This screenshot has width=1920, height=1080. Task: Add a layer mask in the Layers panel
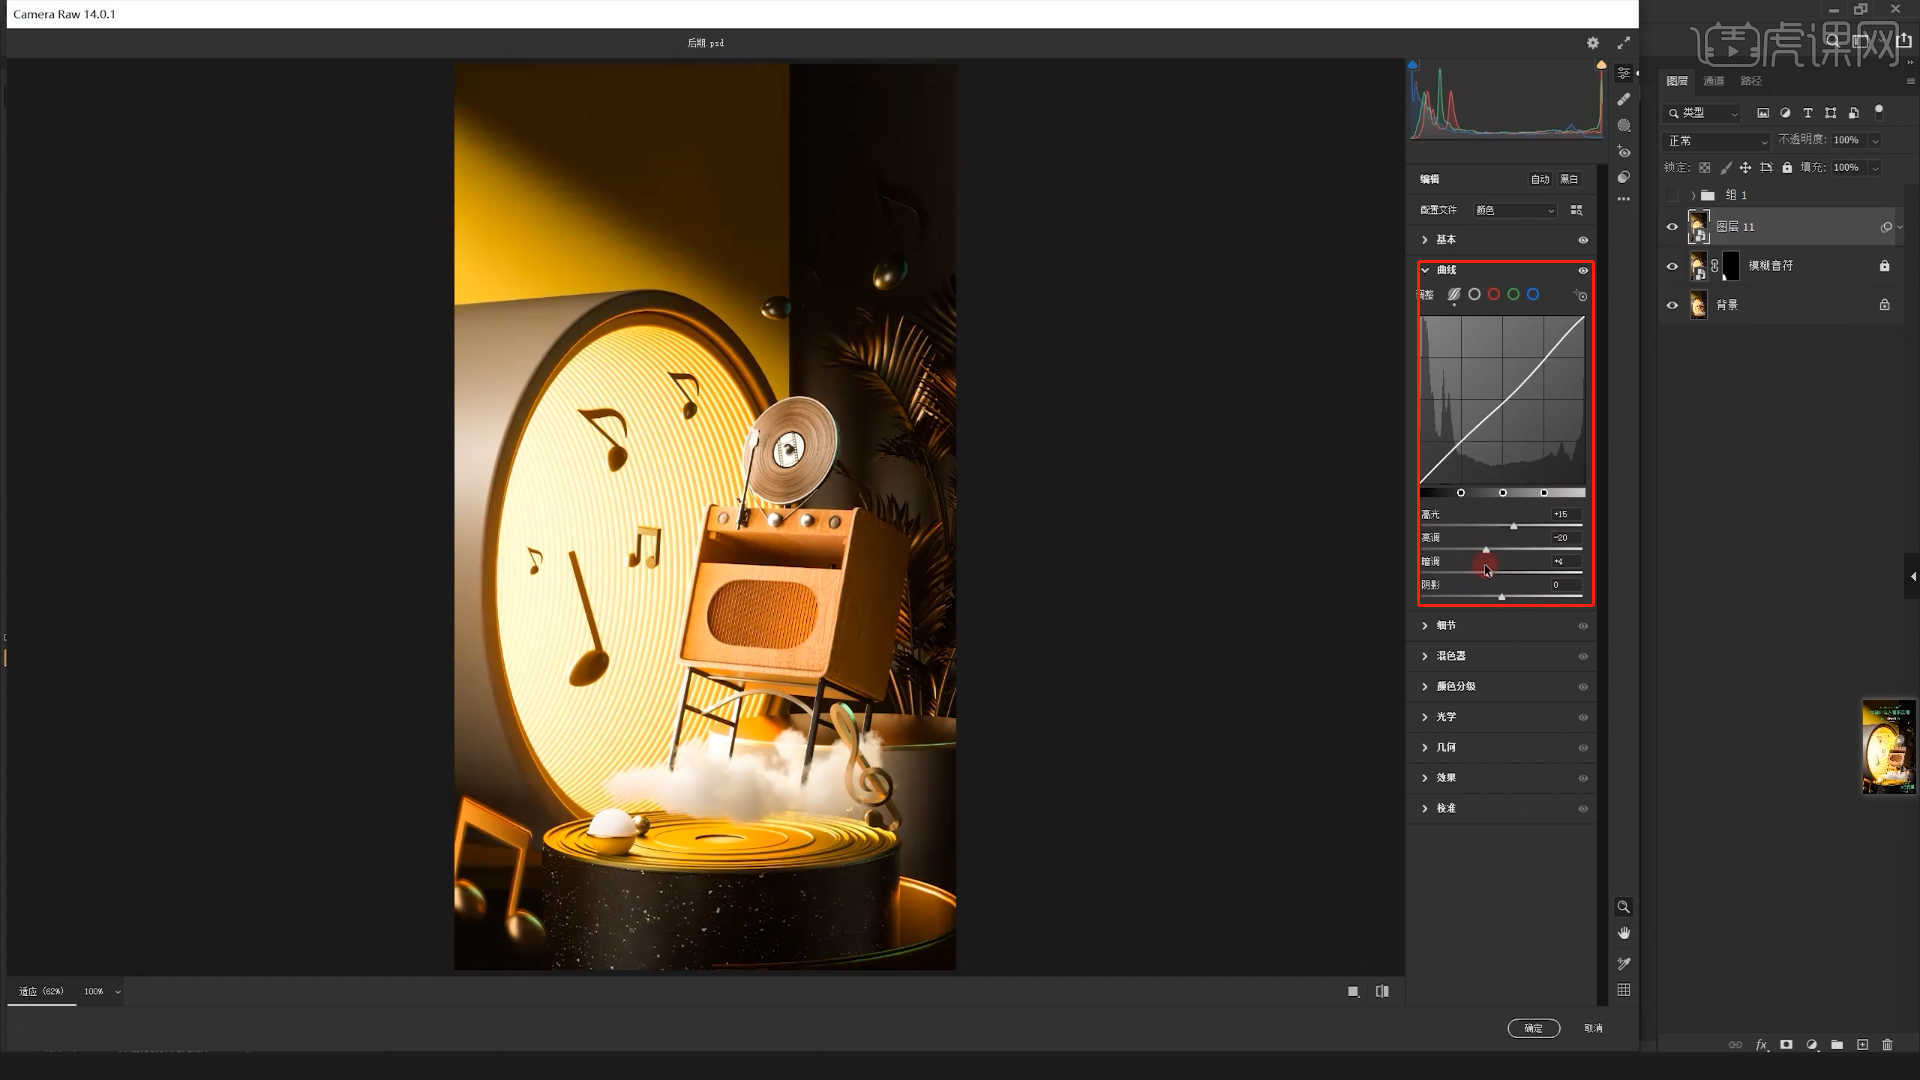1786,1045
